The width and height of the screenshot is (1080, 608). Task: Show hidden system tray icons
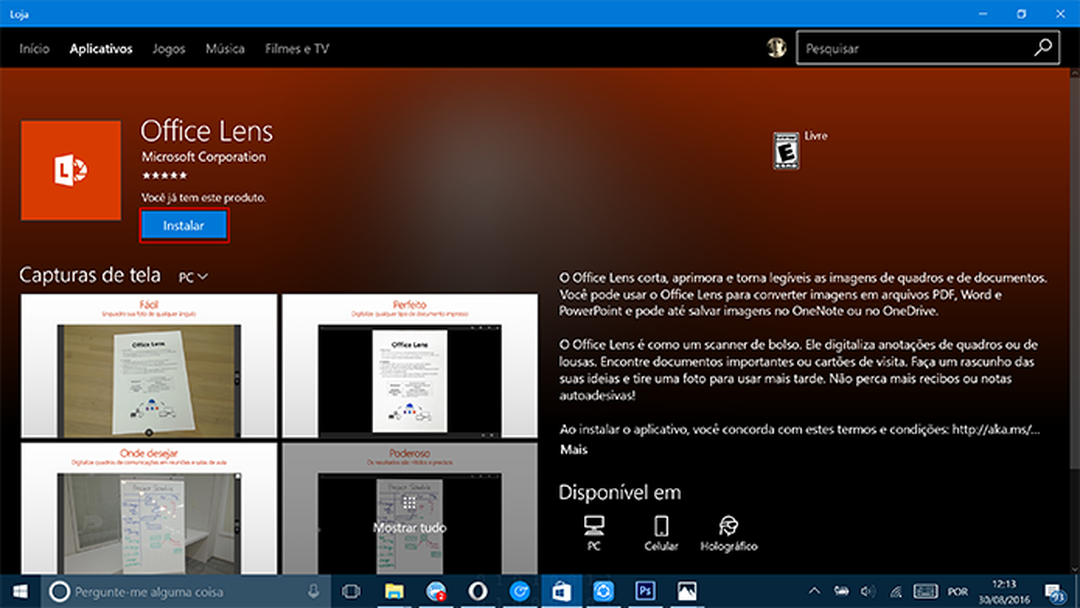[x=814, y=591]
